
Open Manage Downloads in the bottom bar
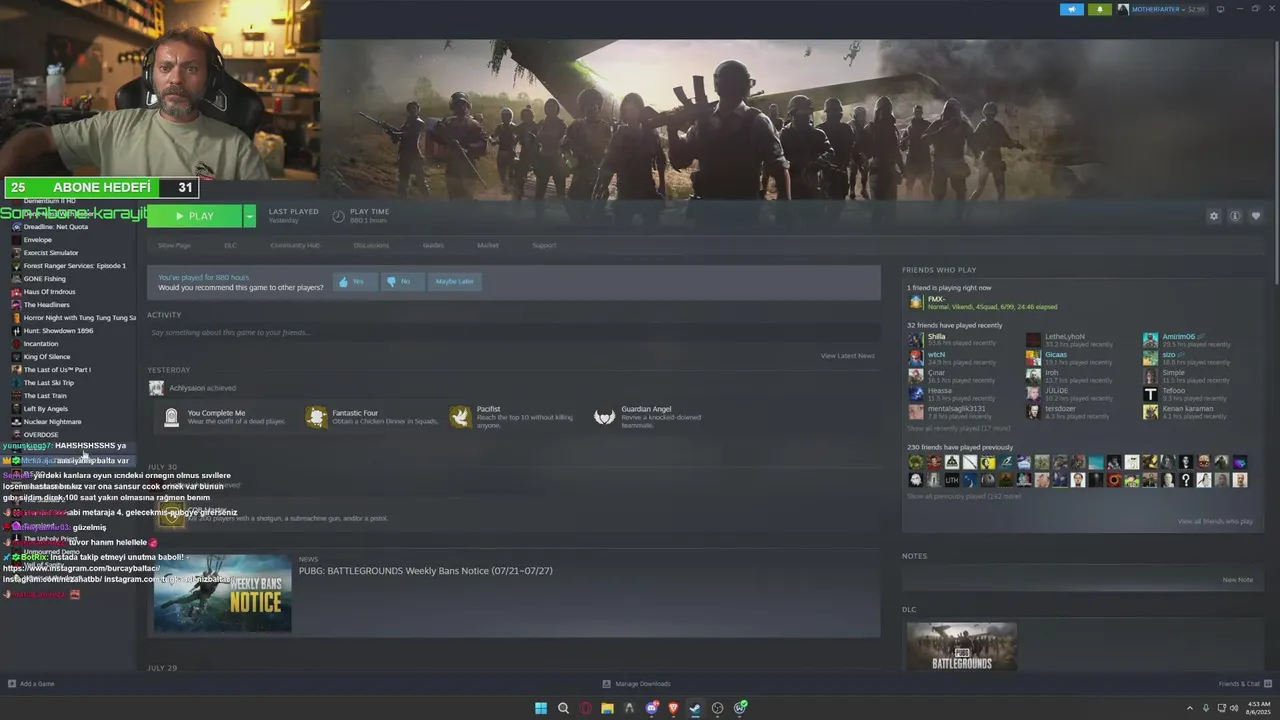point(636,684)
